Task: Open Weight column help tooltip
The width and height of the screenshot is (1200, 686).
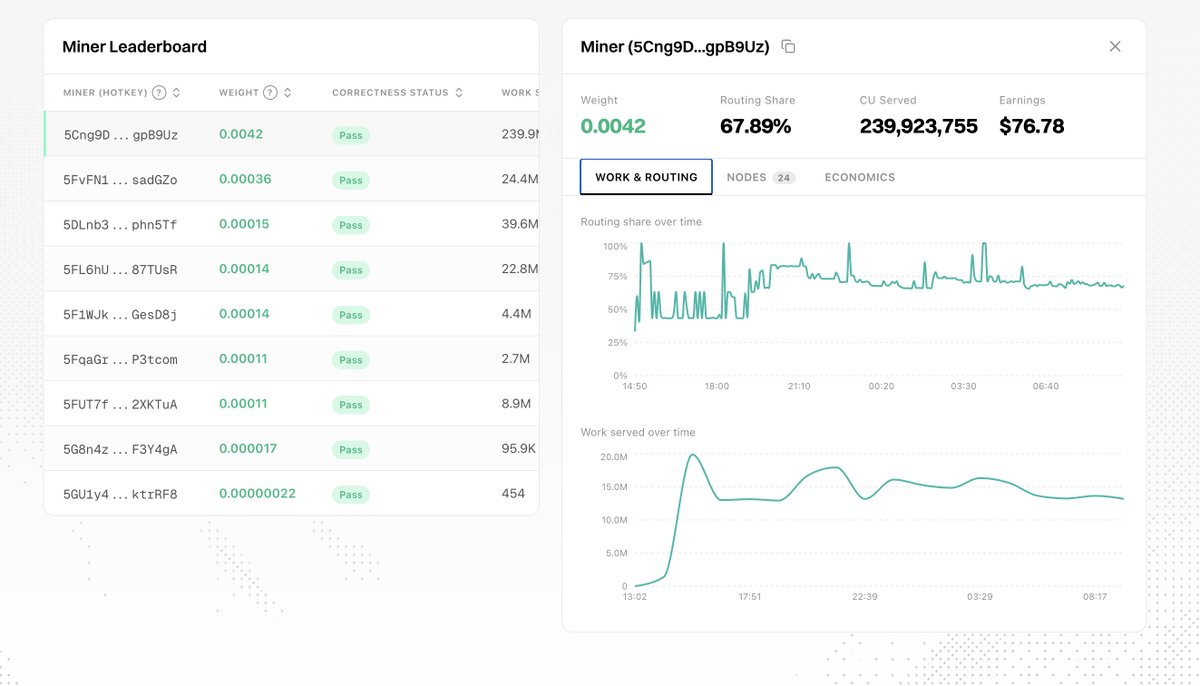Action: click(270, 93)
